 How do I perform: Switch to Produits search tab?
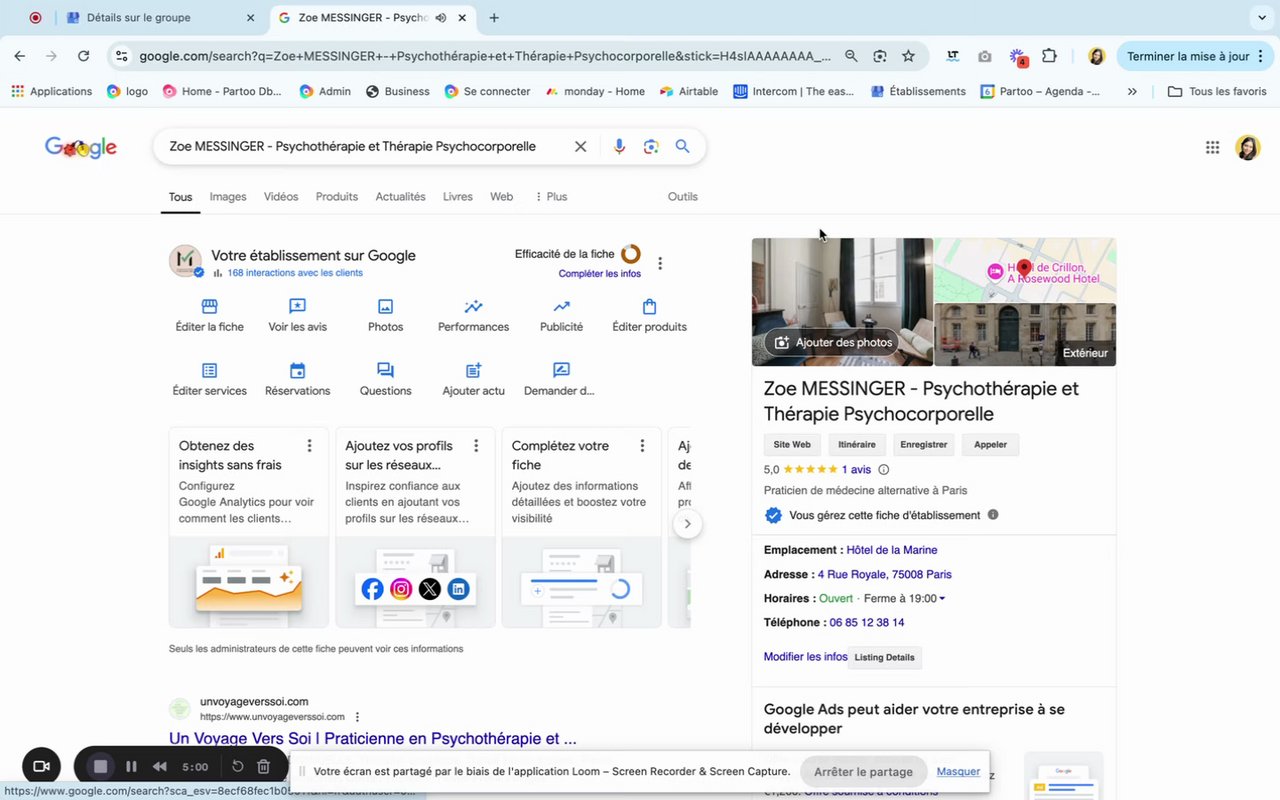pyautogui.click(x=337, y=197)
